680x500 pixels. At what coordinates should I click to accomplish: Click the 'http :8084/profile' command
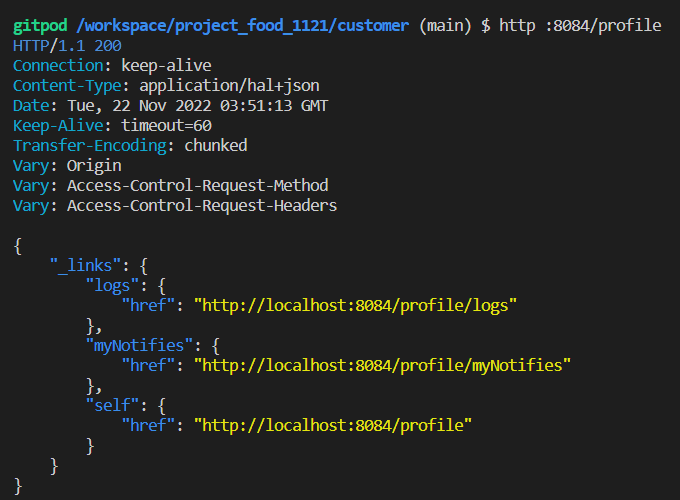click(580, 26)
